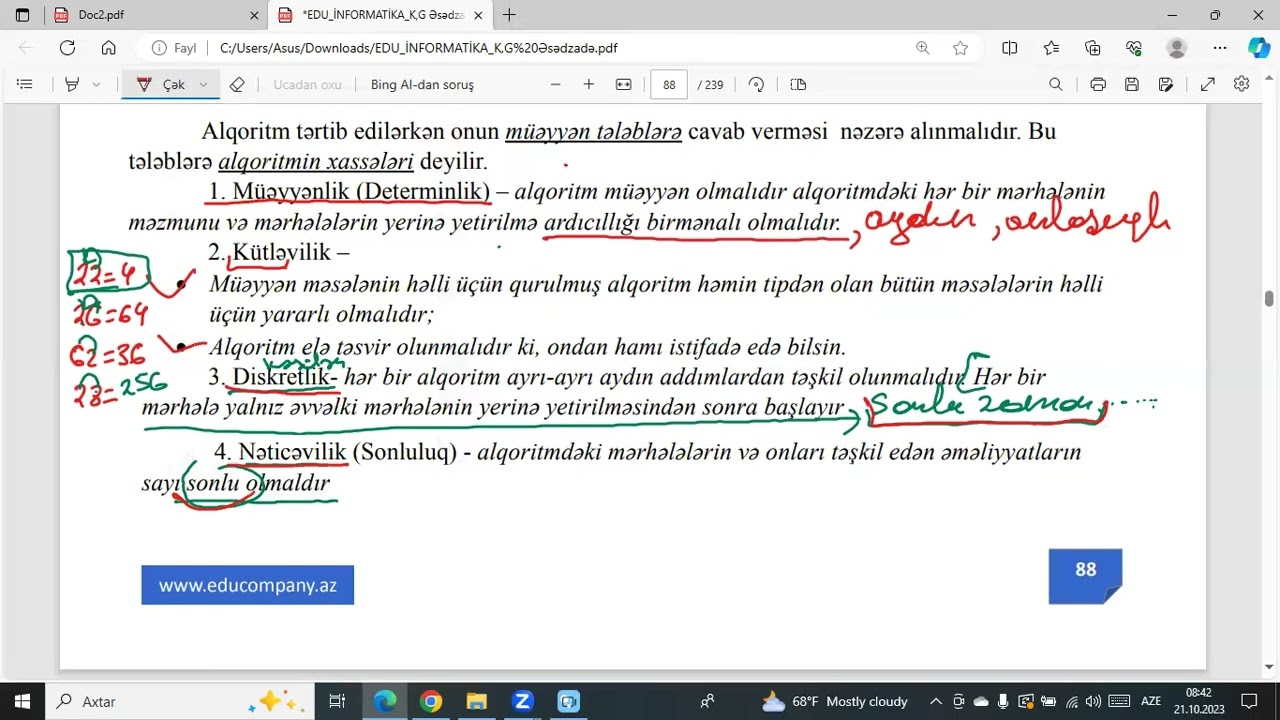Go to browser home page
This screenshot has height=720, width=1280.
click(108, 48)
